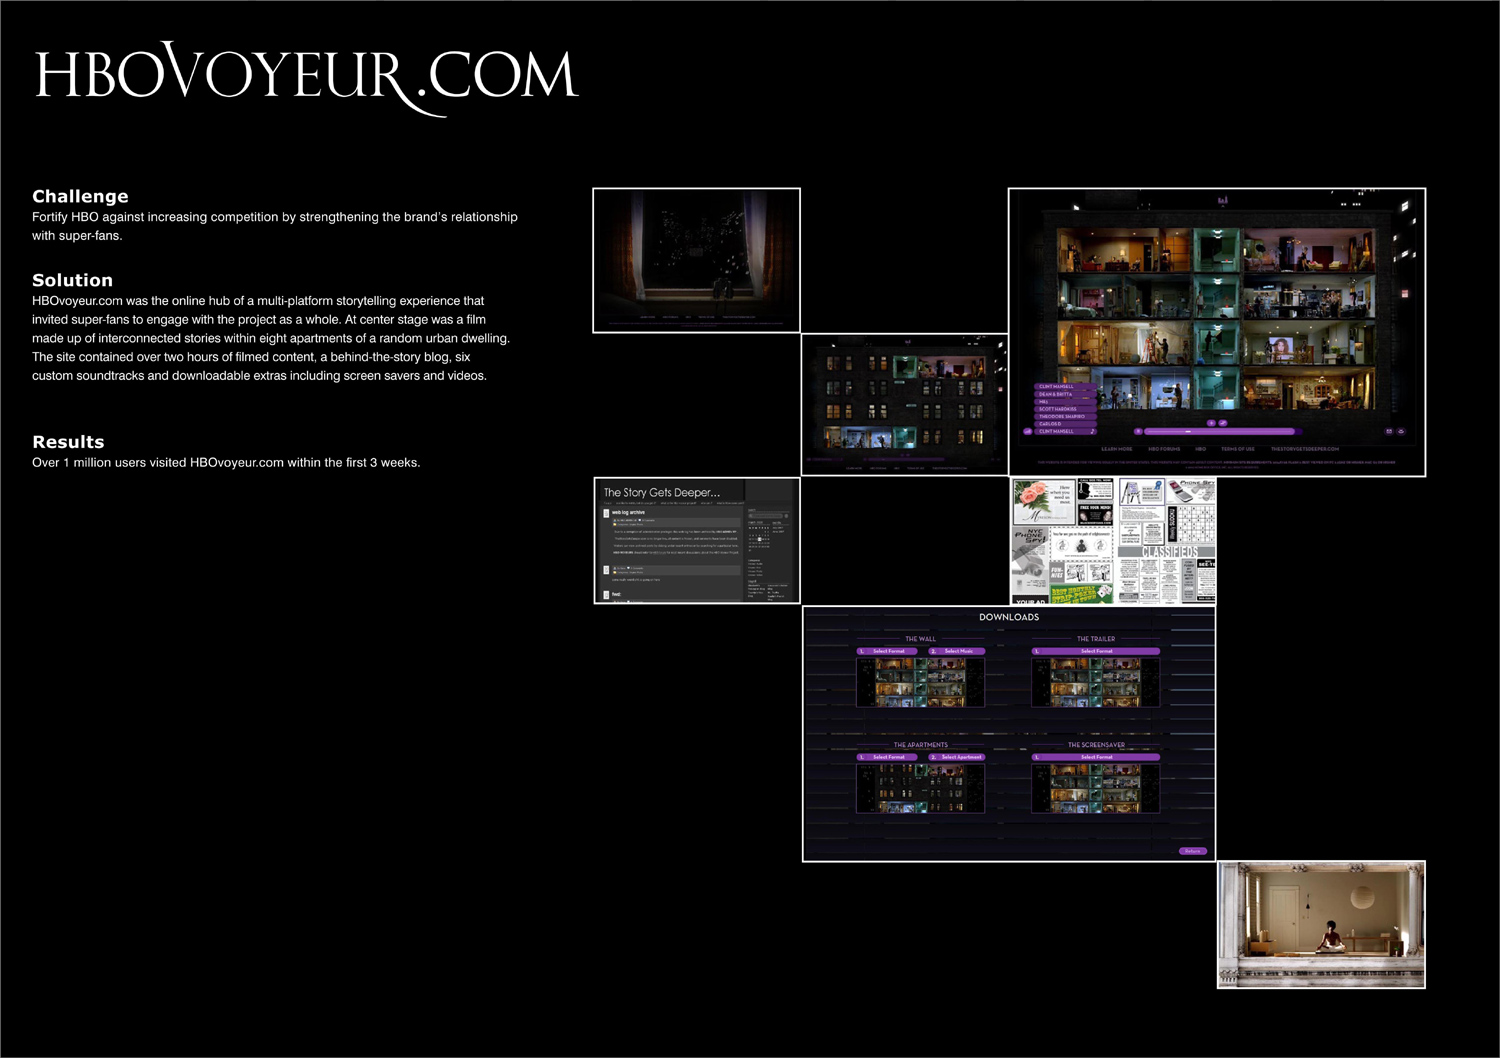Viewport: 1500px width, 1058px height.
Task: Click the music note icon beside Clint Mansell
Action: [1092, 431]
